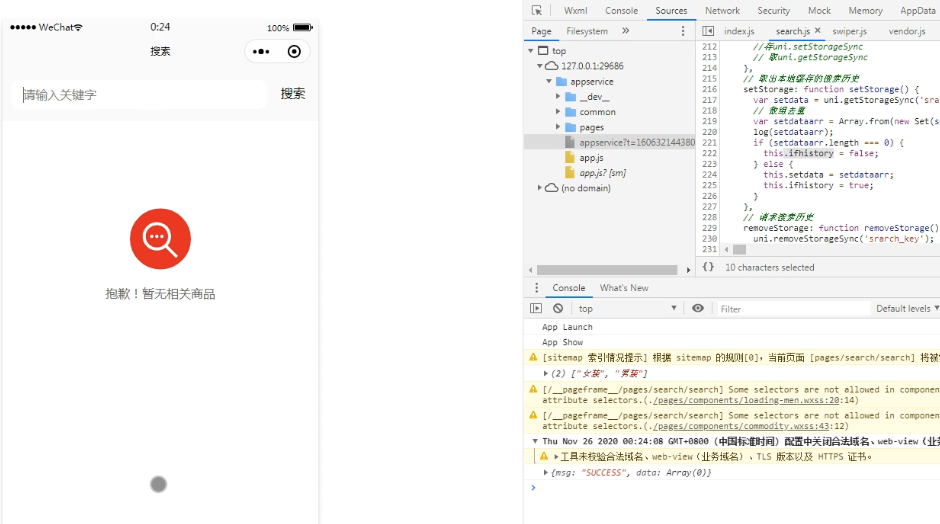Open the console drawer three-dot menu
The image size is (940, 524).
pyautogui.click(x=537, y=288)
